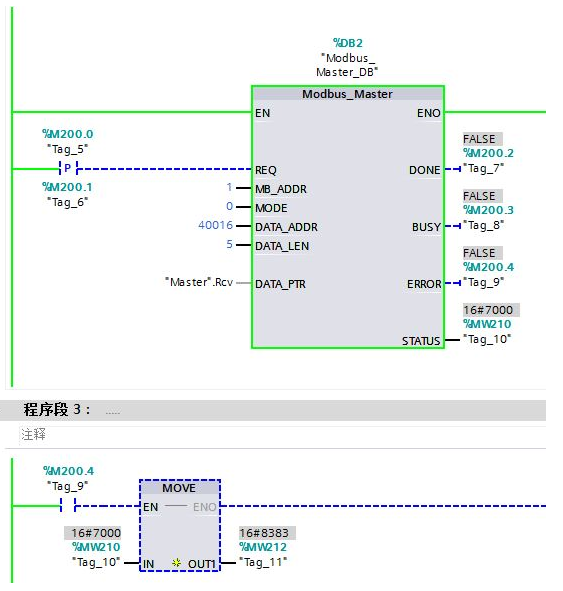Click the "Tag_7" symbol name
The height and width of the screenshot is (591, 563).
483,168
